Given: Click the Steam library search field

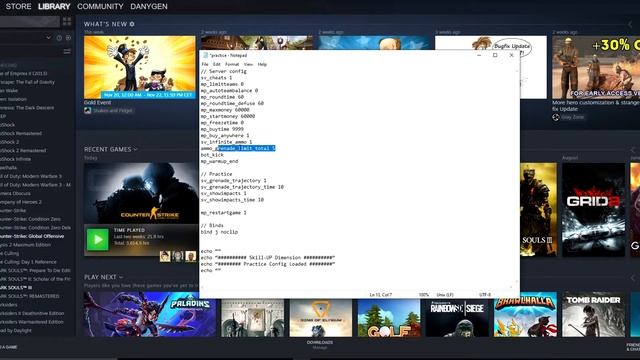Looking at the screenshot, I should (30, 21).
